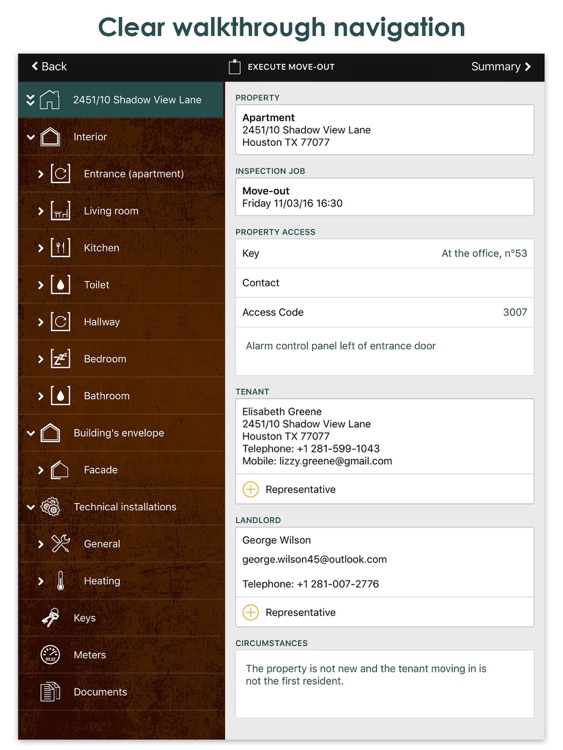Screen dimensions: 563x750
Task: Click the landlord Representative label
Action: (x=300, y=612)
